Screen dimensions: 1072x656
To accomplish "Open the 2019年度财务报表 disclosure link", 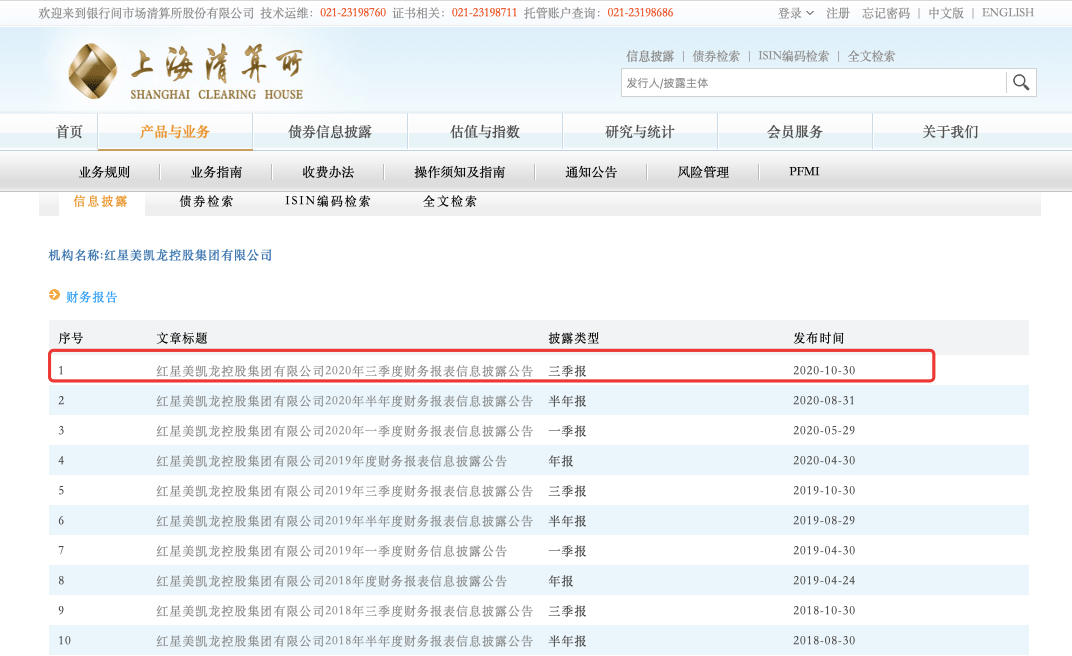I will point(331,461).
